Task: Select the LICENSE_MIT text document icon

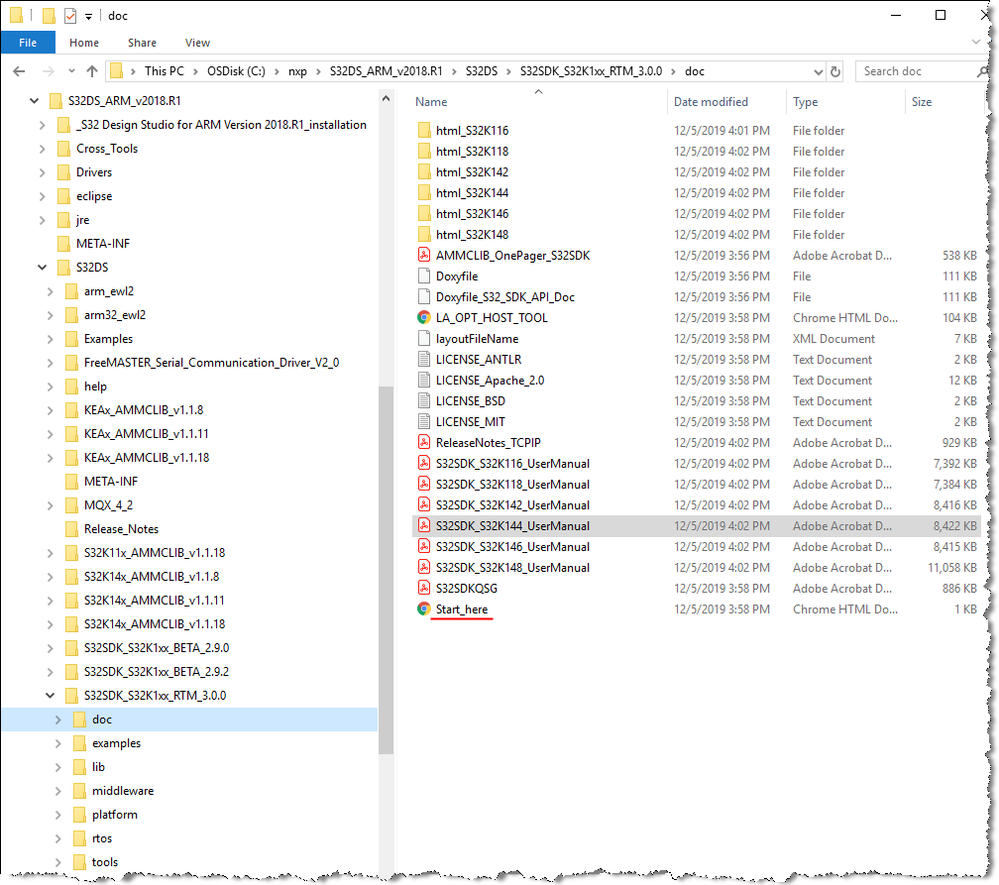Action: (424, 422)
